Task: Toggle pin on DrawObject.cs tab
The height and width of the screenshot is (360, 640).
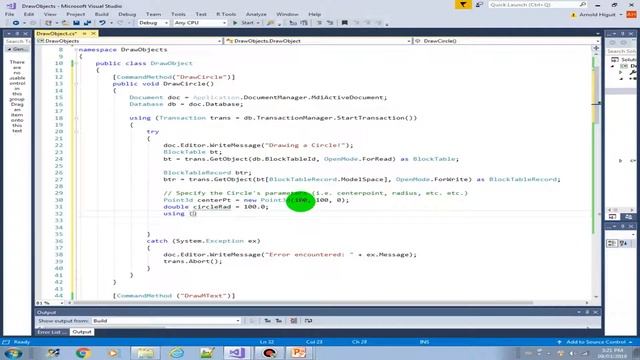Action: point(84,33)
